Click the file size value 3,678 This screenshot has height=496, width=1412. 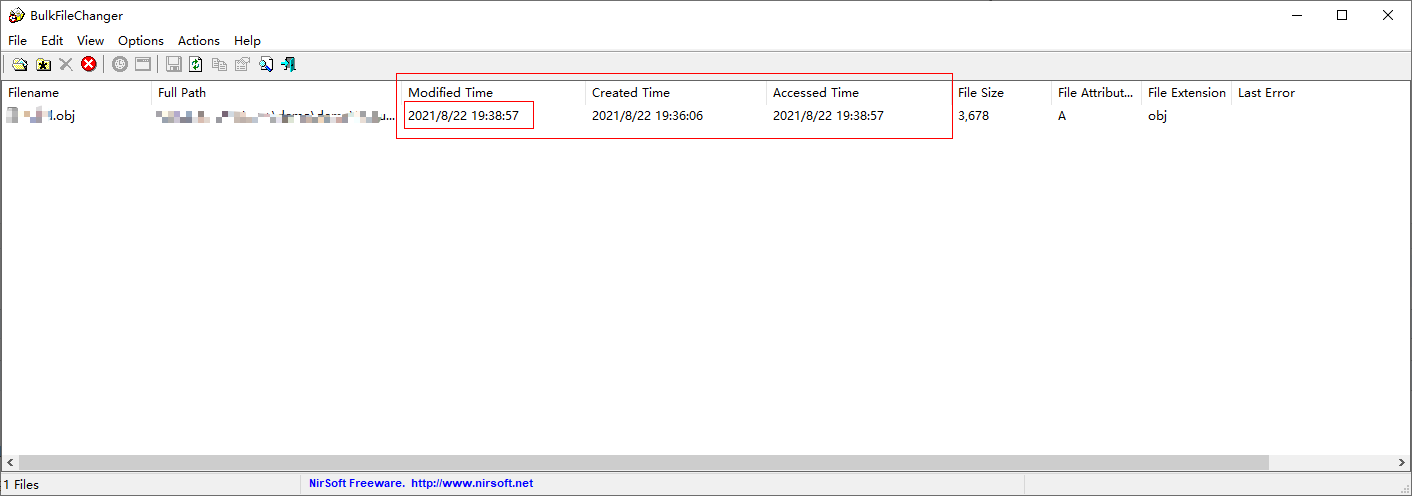[x=973, y=116]
